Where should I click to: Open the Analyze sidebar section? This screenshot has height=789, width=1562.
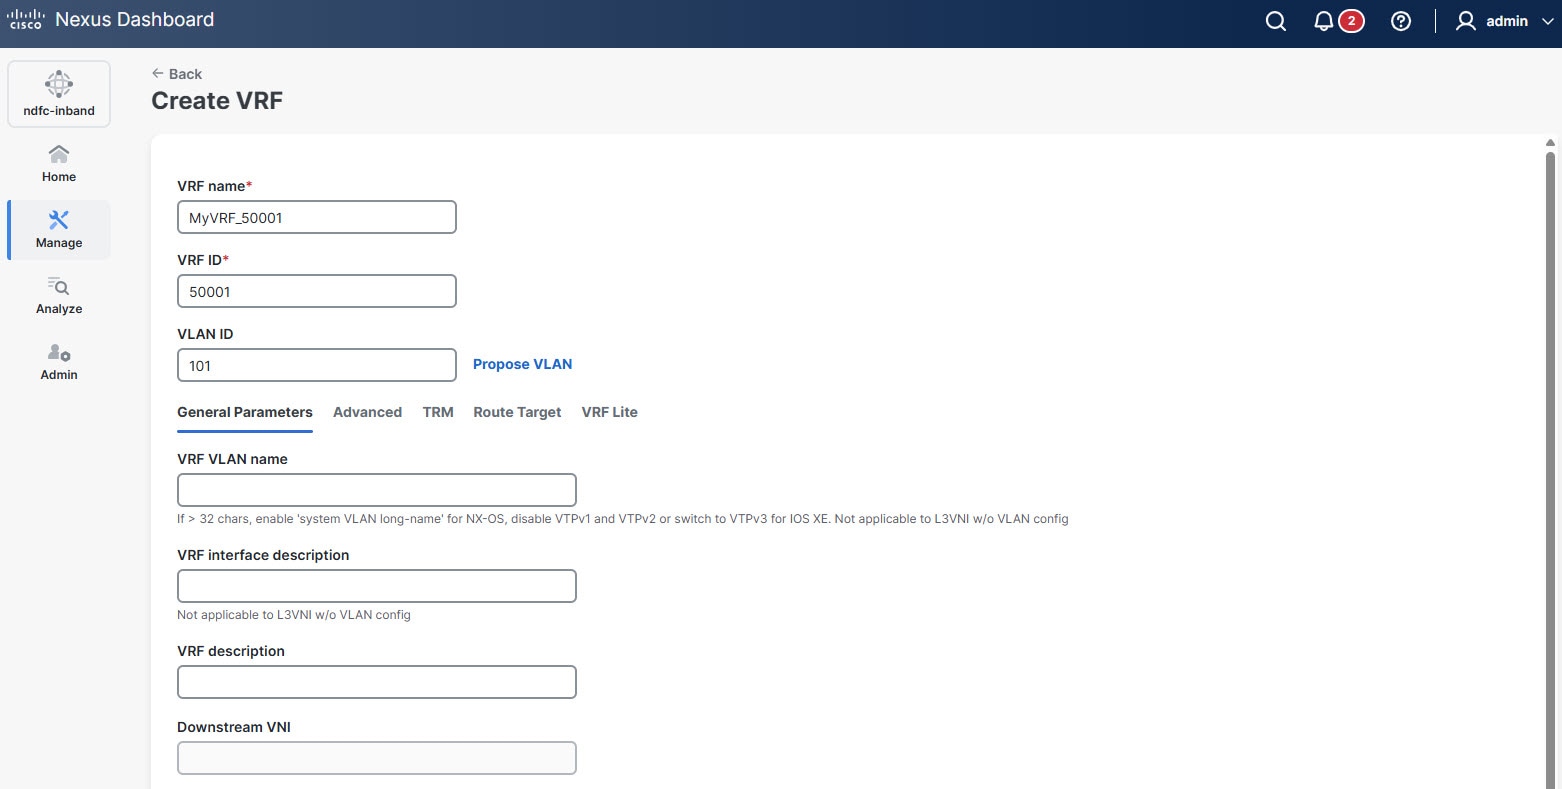tap(59, 296)
